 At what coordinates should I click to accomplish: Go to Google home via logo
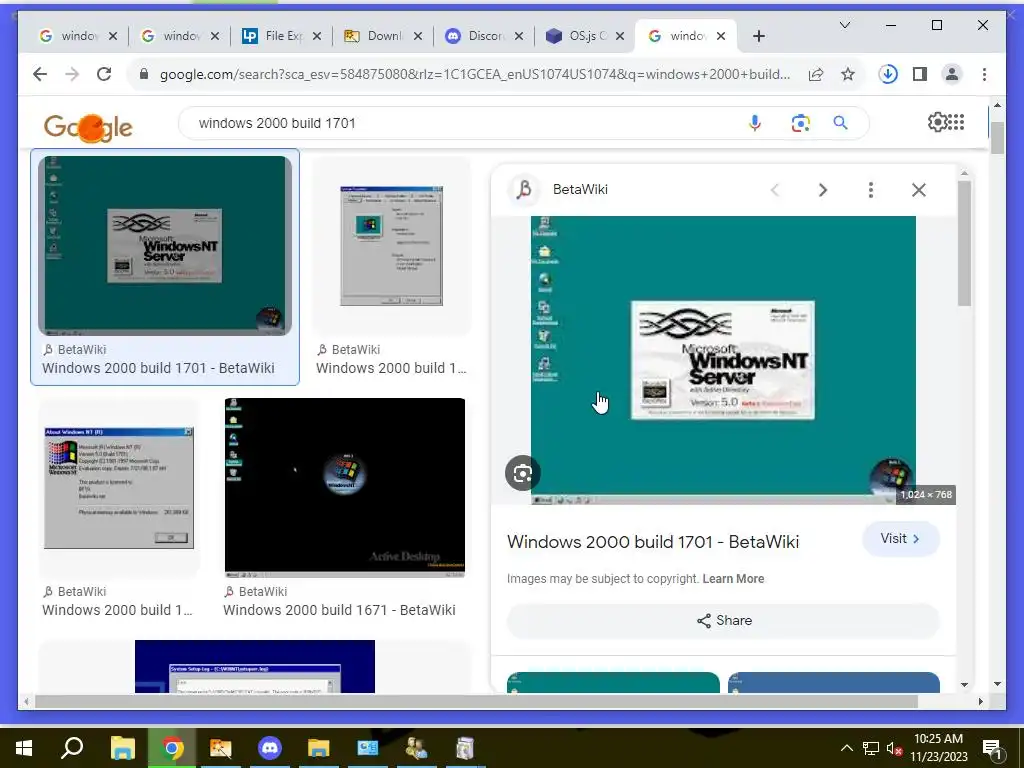88,127
